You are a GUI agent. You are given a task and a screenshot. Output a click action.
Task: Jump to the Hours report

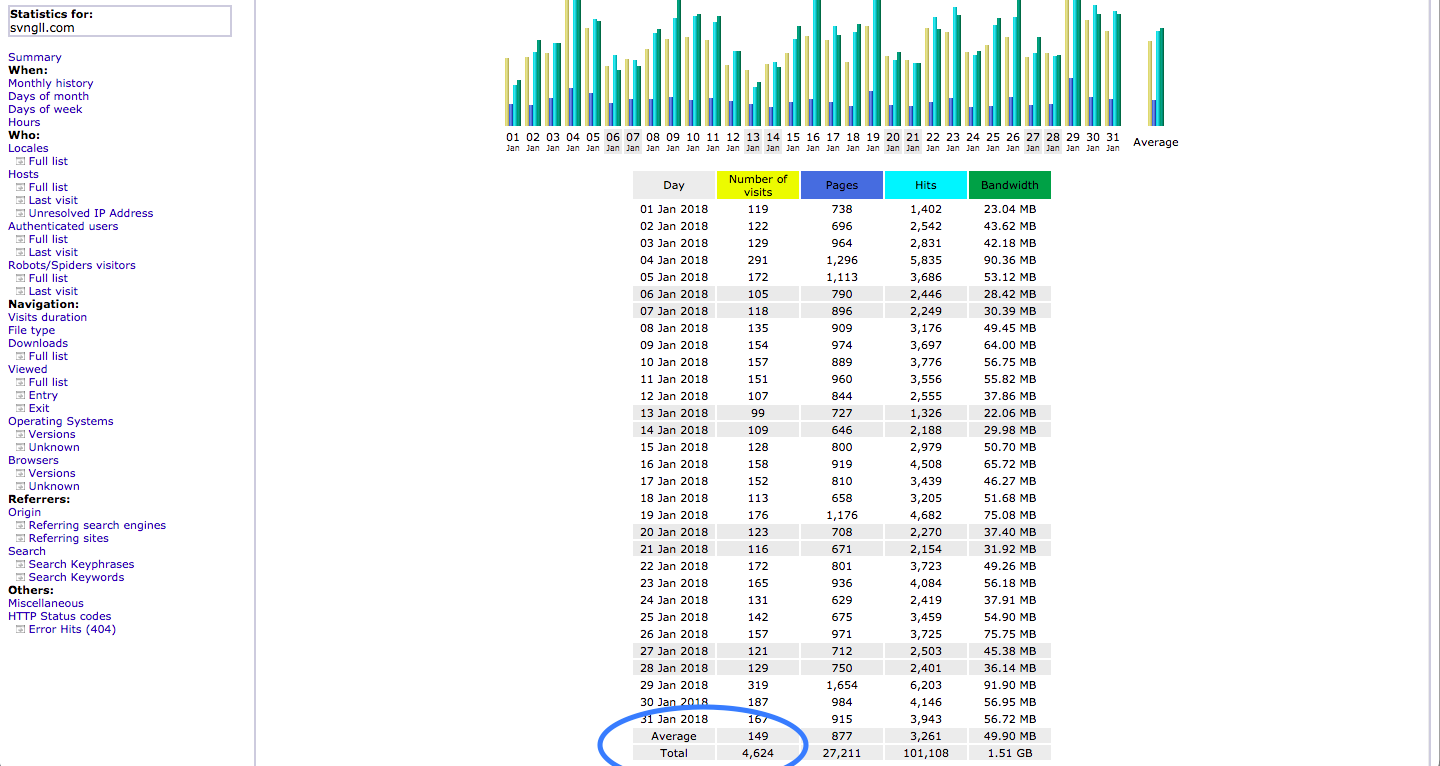(25, 122)
